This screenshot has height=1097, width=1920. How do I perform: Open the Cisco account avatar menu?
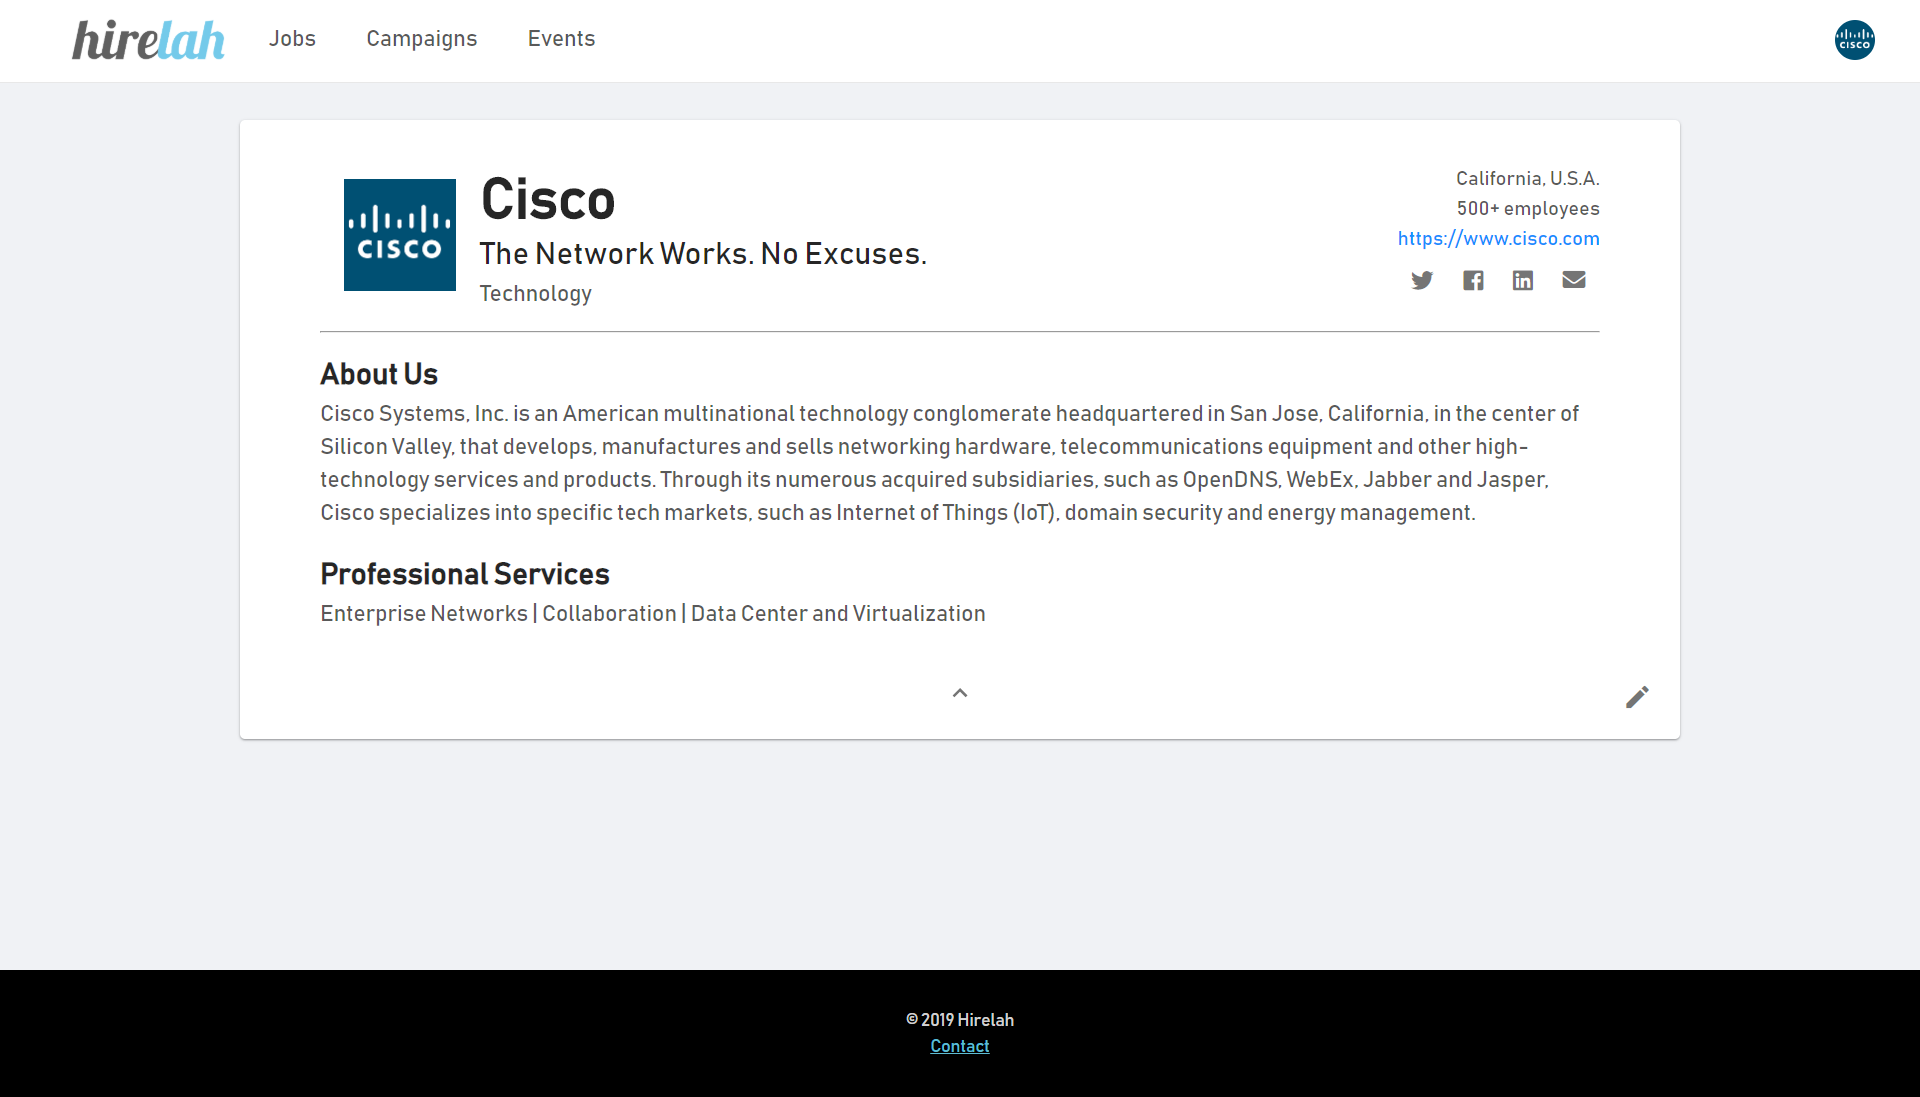pyautogui.click(x=1854, y=40)
